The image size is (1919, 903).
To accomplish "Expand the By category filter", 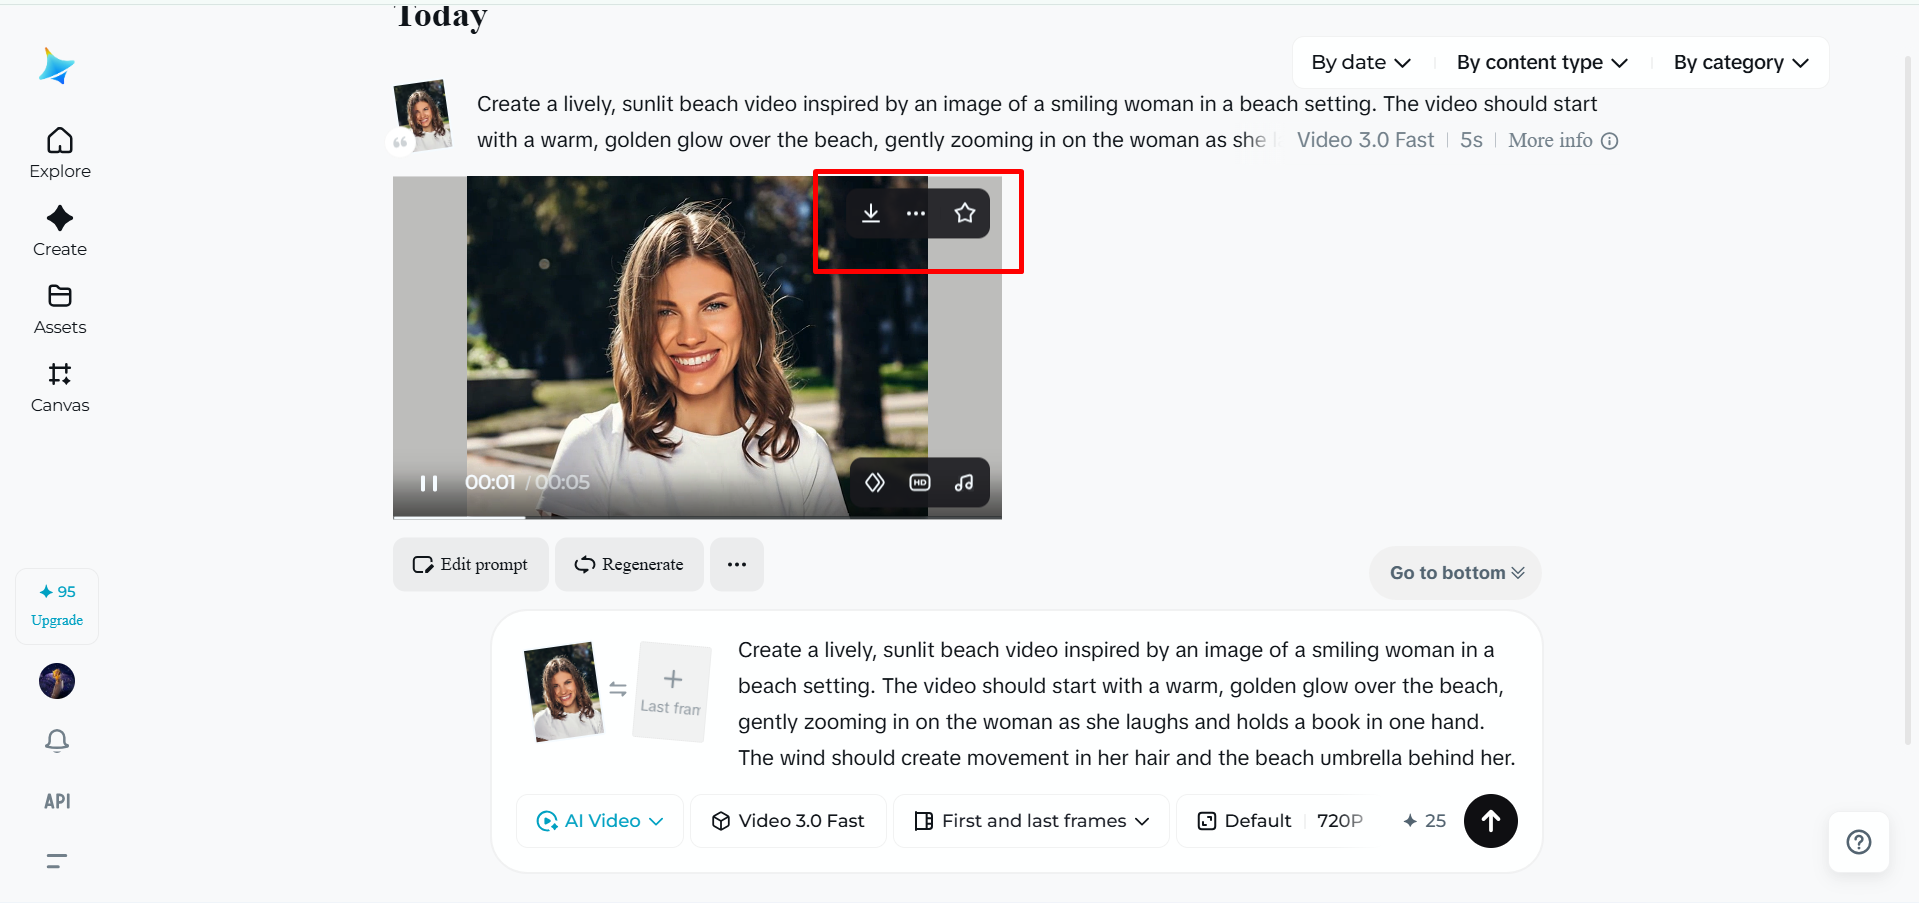I will [x=1741, y=63].
